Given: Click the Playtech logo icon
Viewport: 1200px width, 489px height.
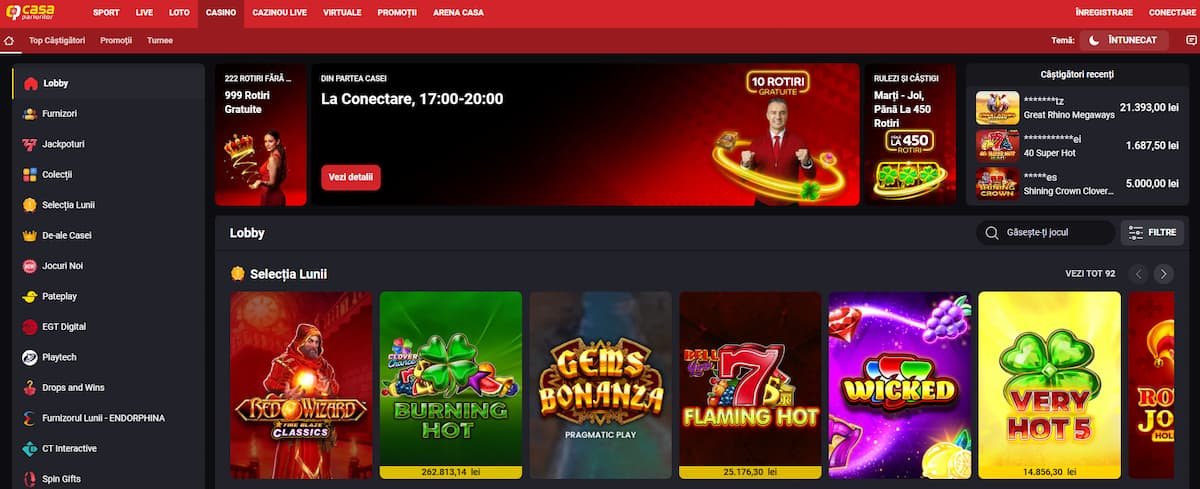Looking at the screenshot, I should pos(30,357).
